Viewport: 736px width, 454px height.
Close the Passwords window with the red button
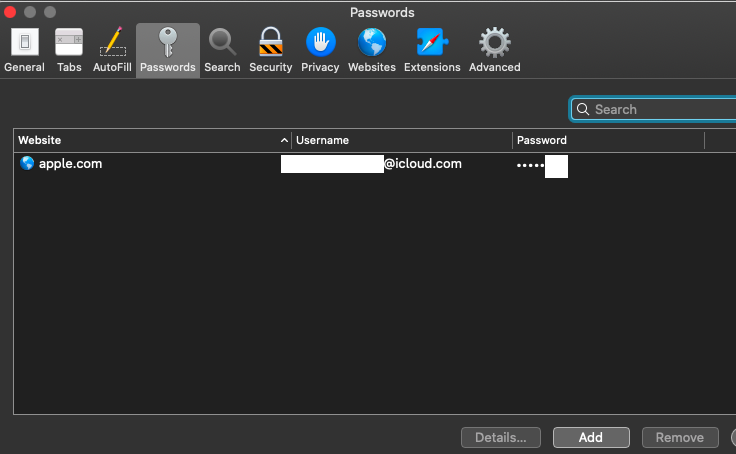10,12
